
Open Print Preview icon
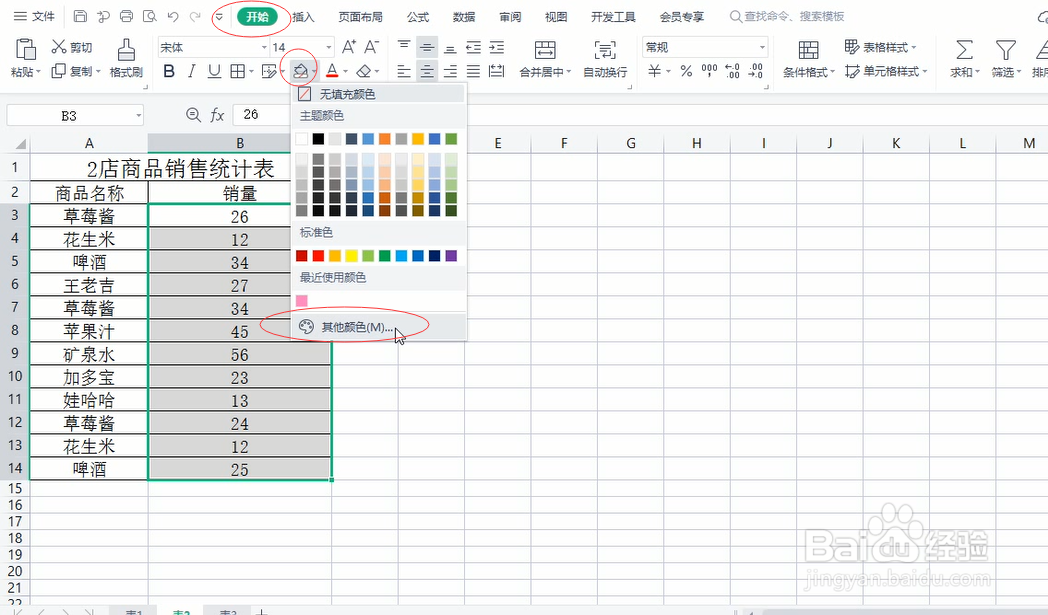point(150,16)
